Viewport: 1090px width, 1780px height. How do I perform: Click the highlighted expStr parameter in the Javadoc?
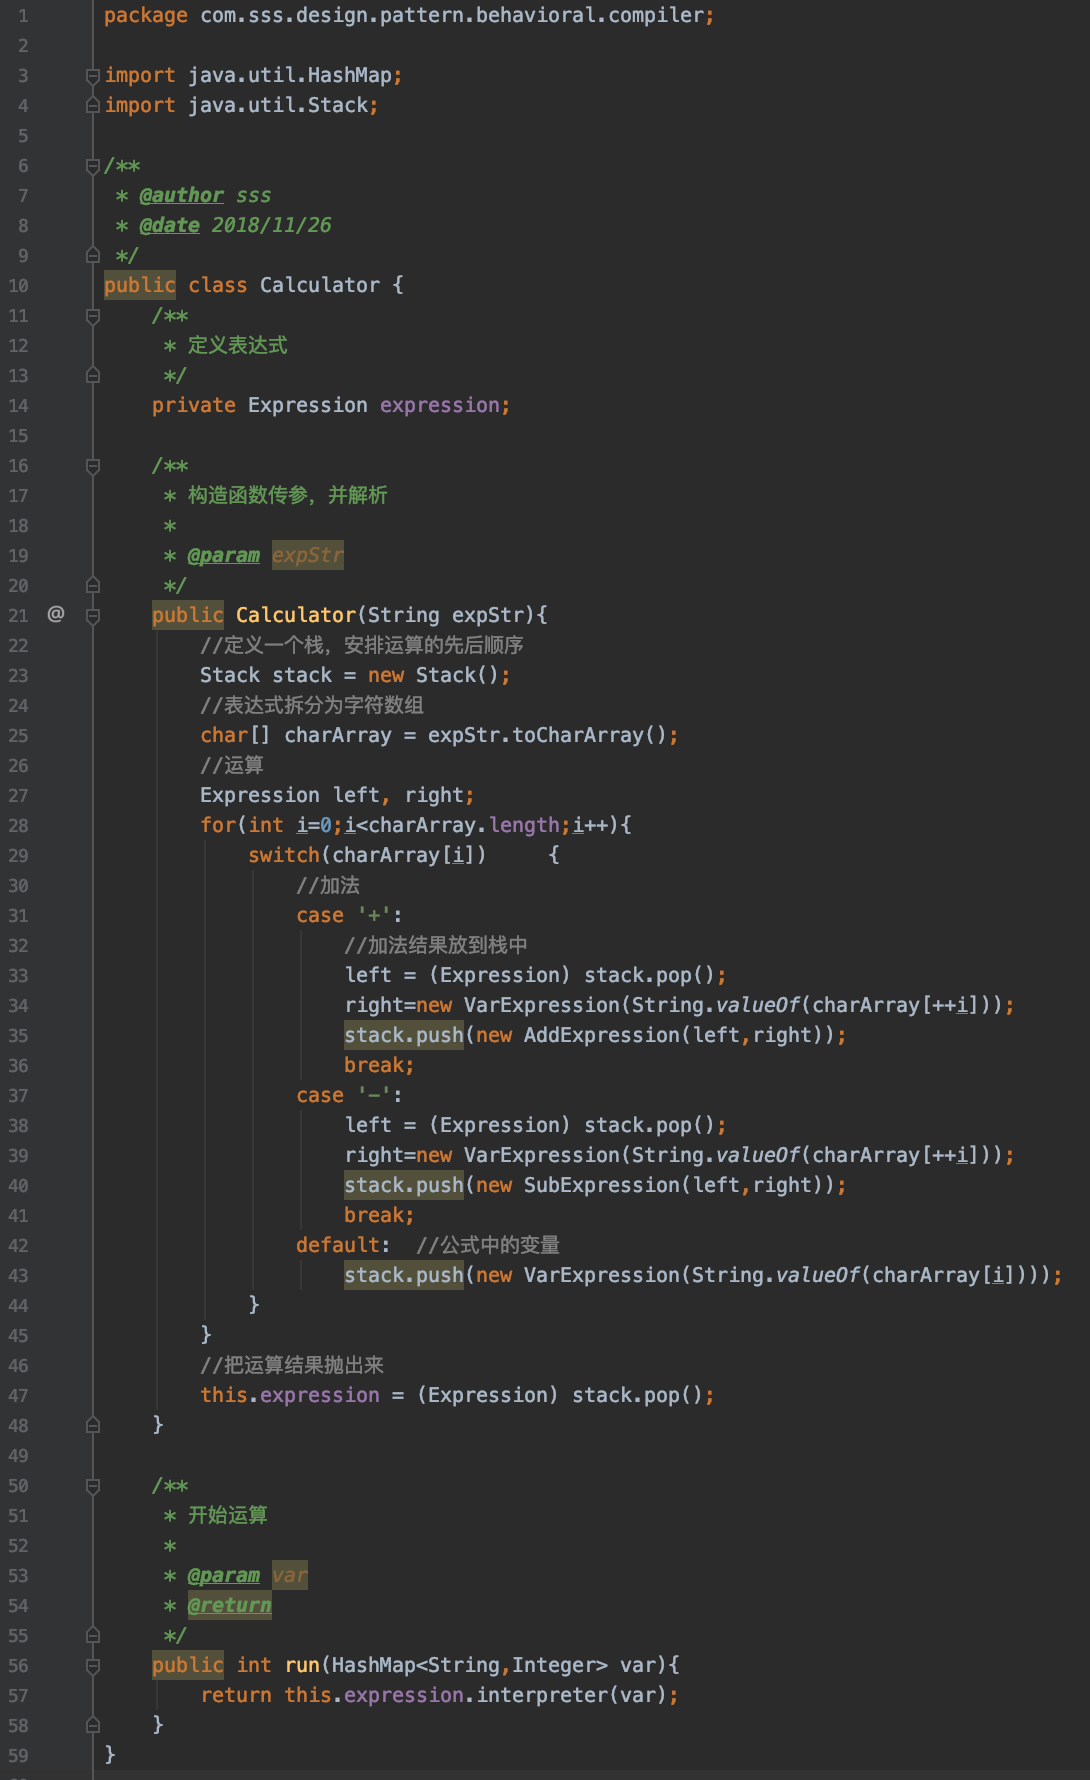[x=307, y=555]
